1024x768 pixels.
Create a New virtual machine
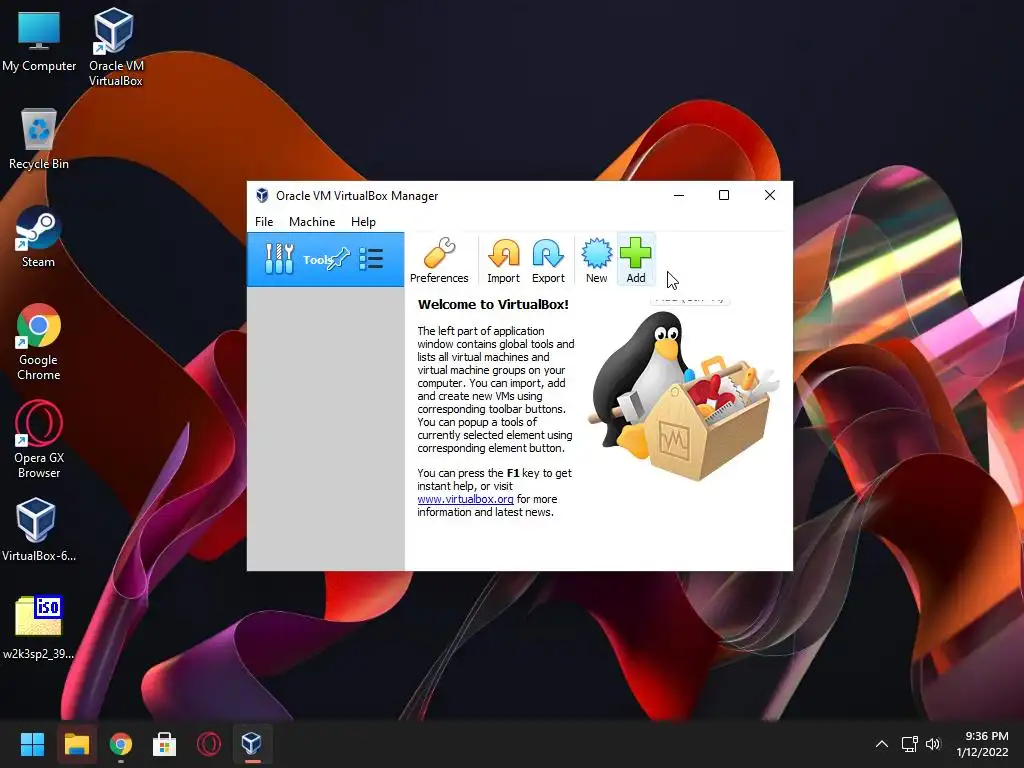[596, 260]
